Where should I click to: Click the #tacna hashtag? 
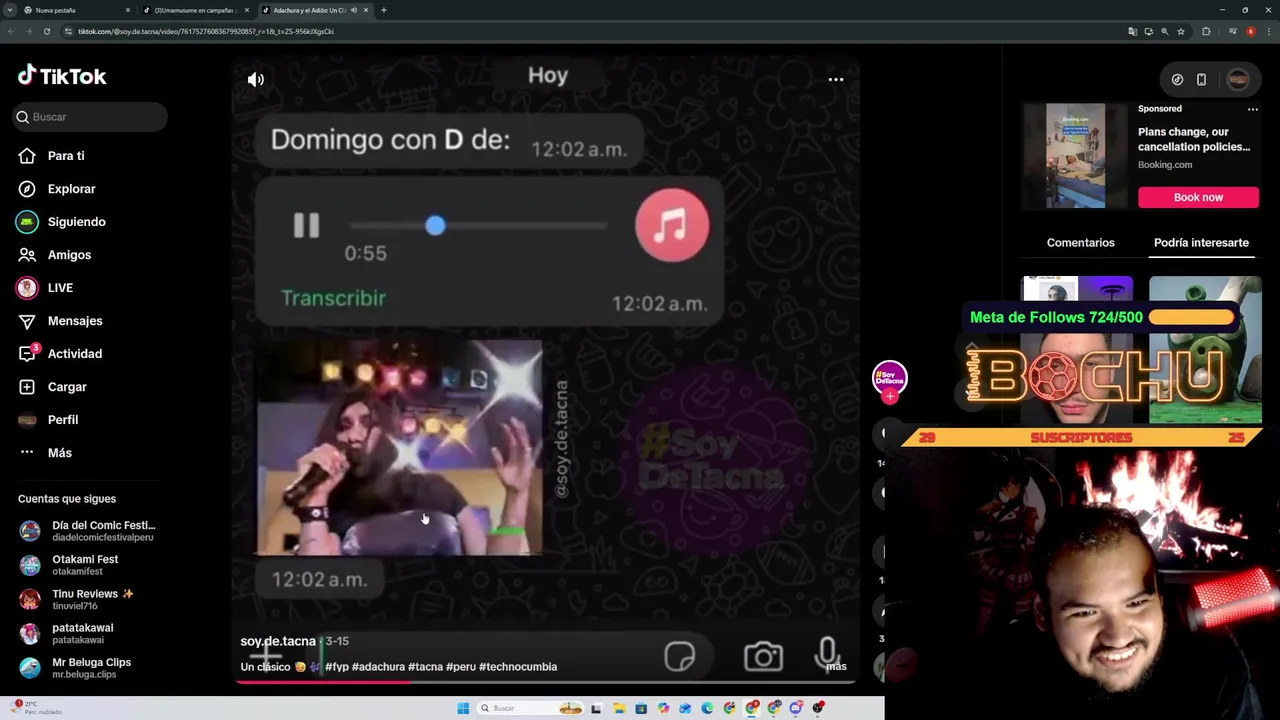click(425, 667)
